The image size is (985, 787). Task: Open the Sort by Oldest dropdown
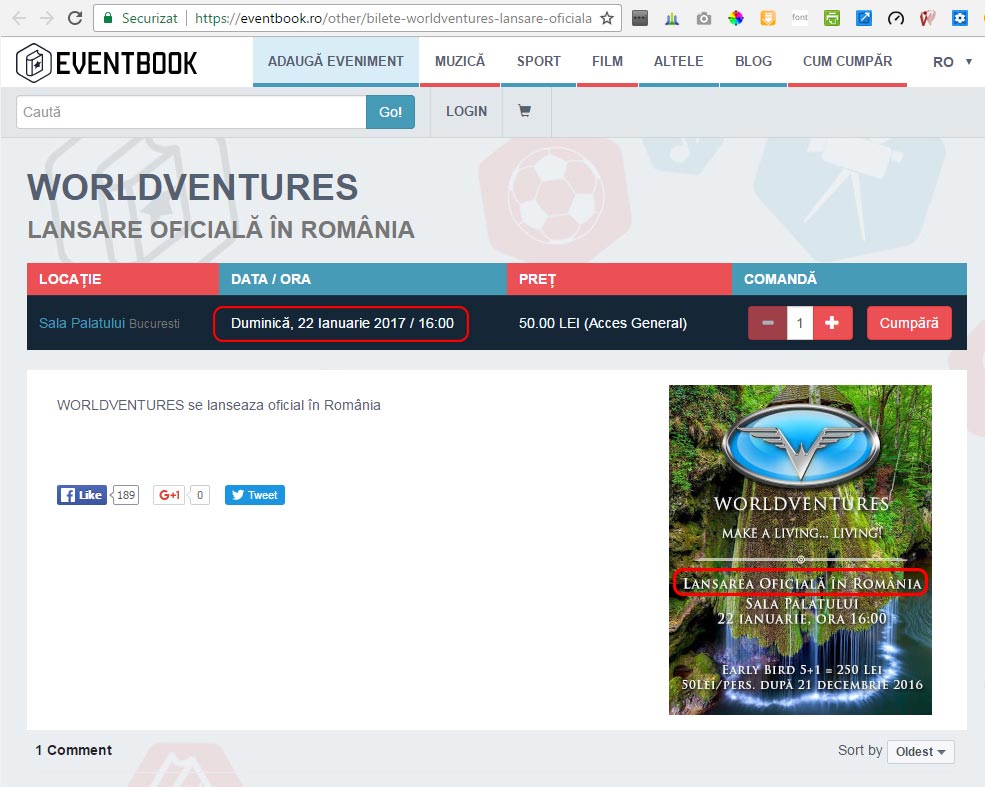coord(920,752)
